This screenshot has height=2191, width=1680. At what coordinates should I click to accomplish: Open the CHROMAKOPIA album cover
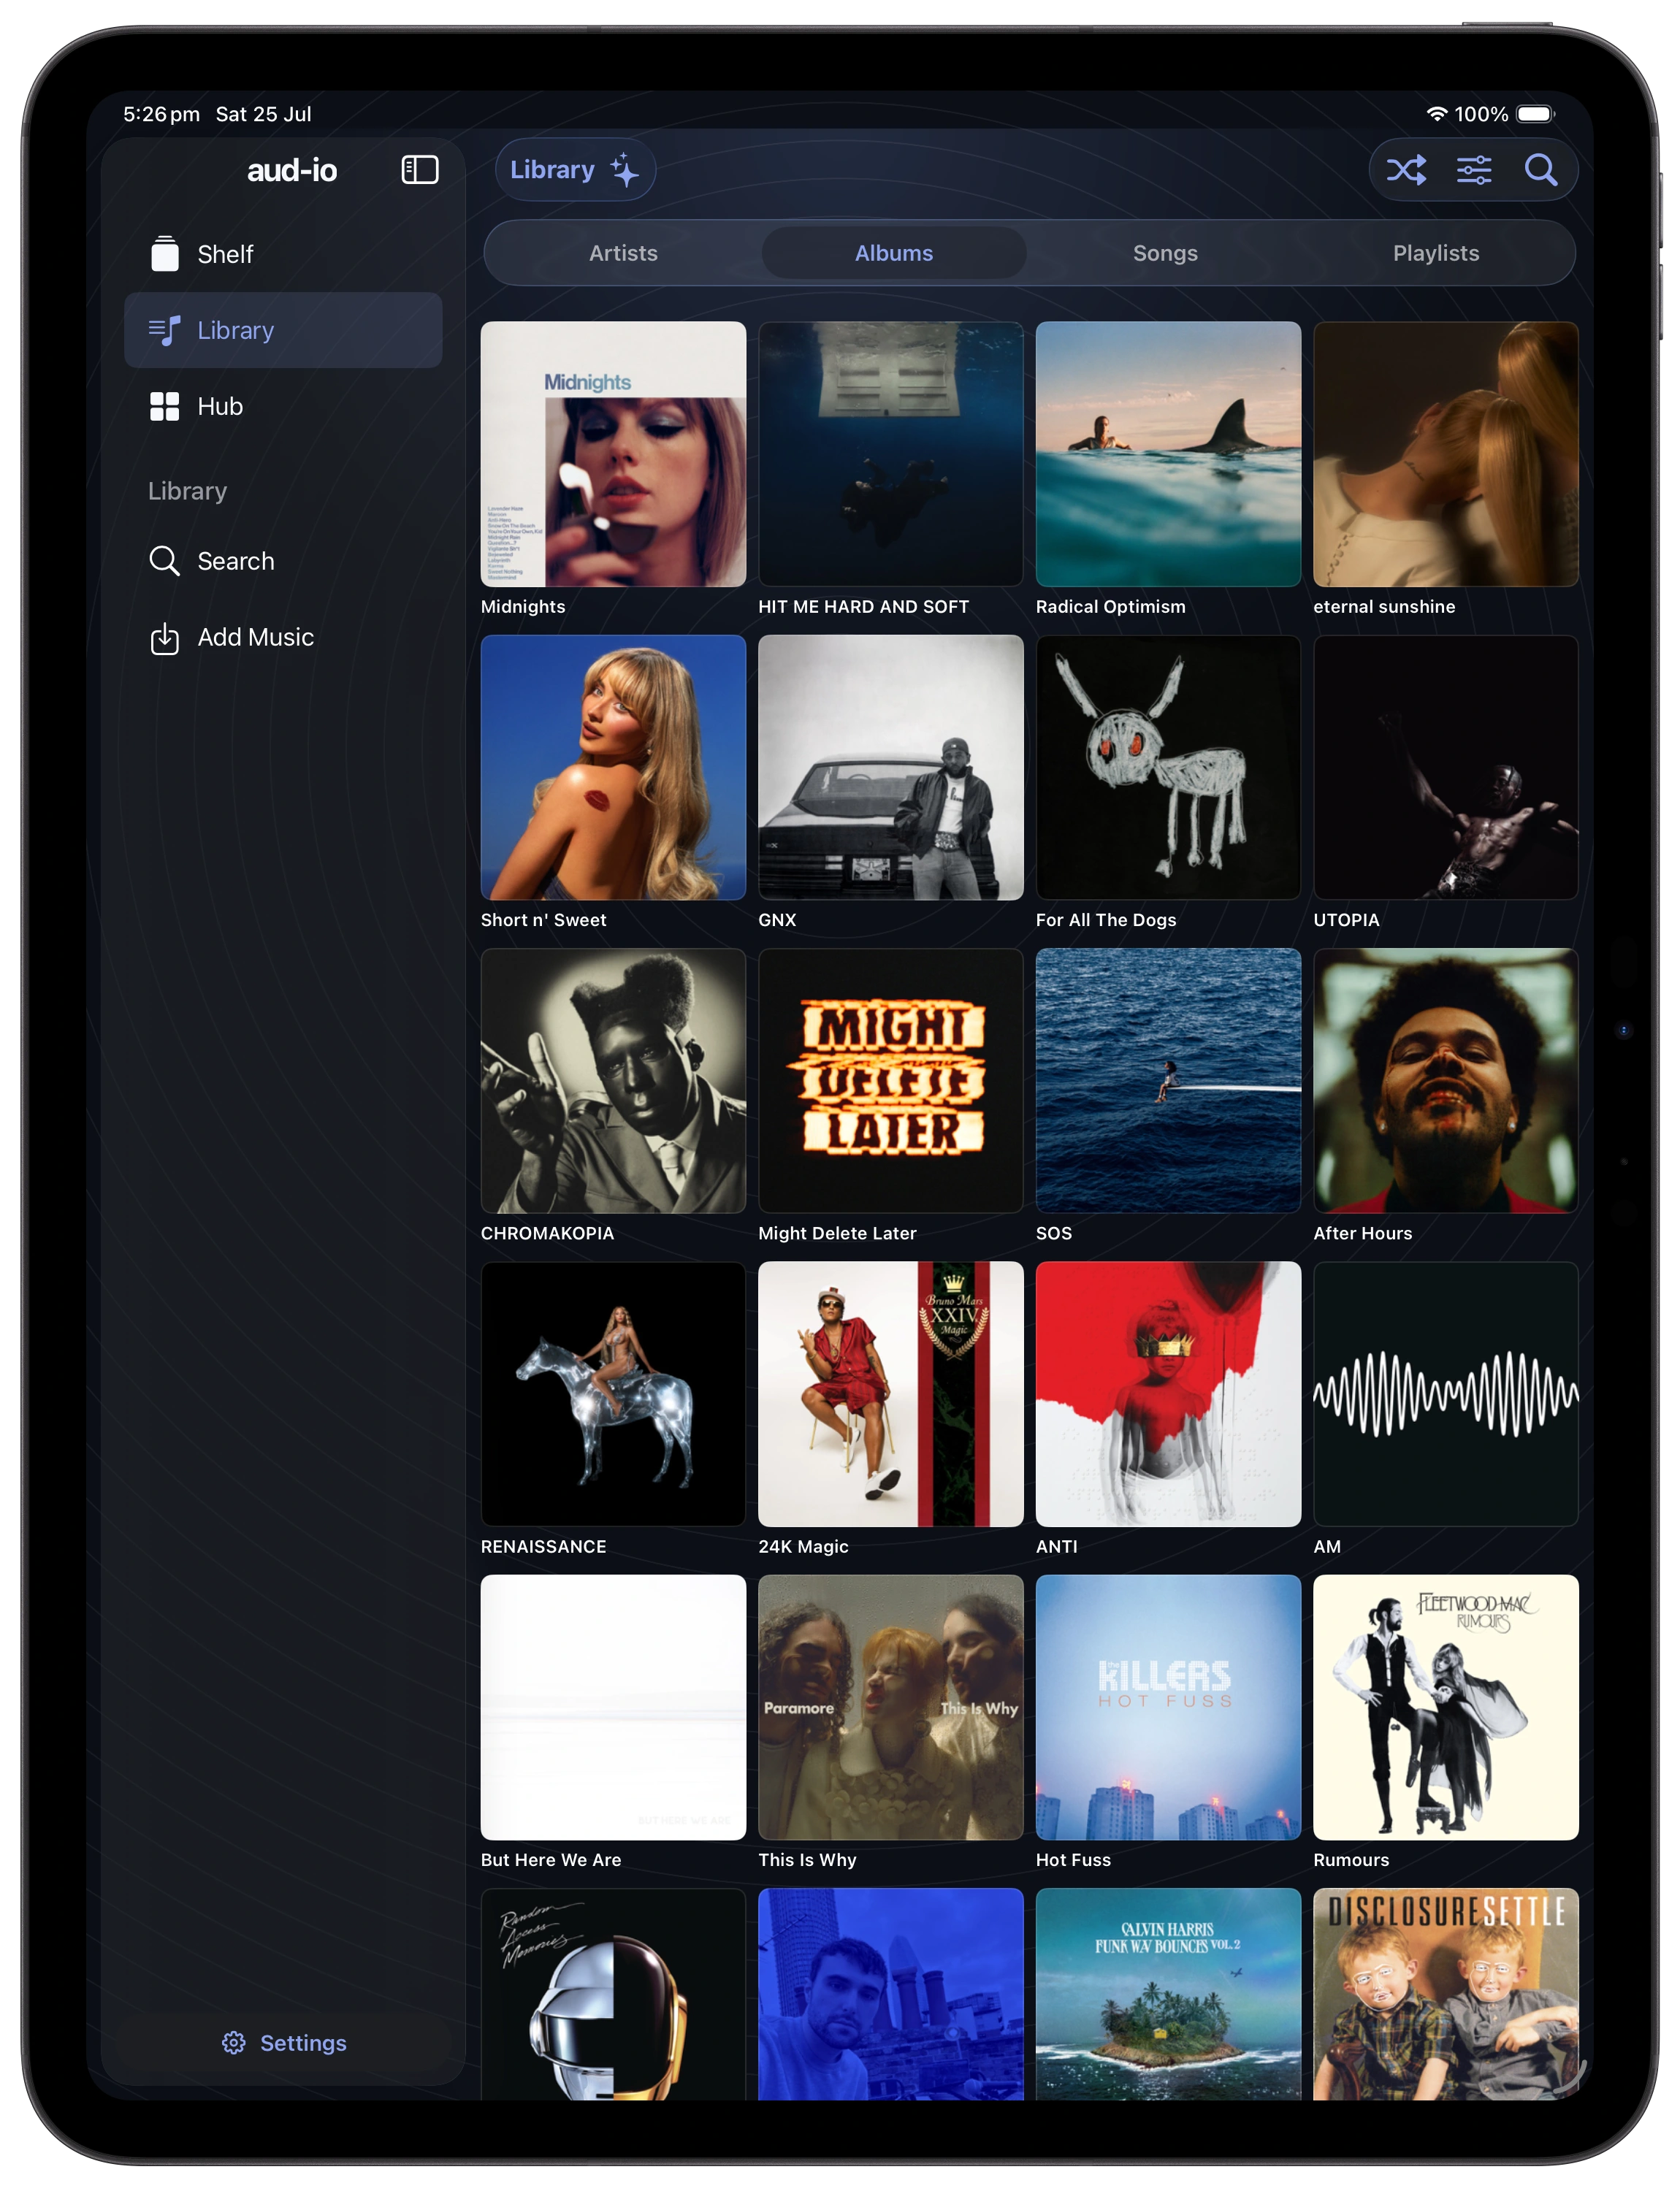(613, 1080)
